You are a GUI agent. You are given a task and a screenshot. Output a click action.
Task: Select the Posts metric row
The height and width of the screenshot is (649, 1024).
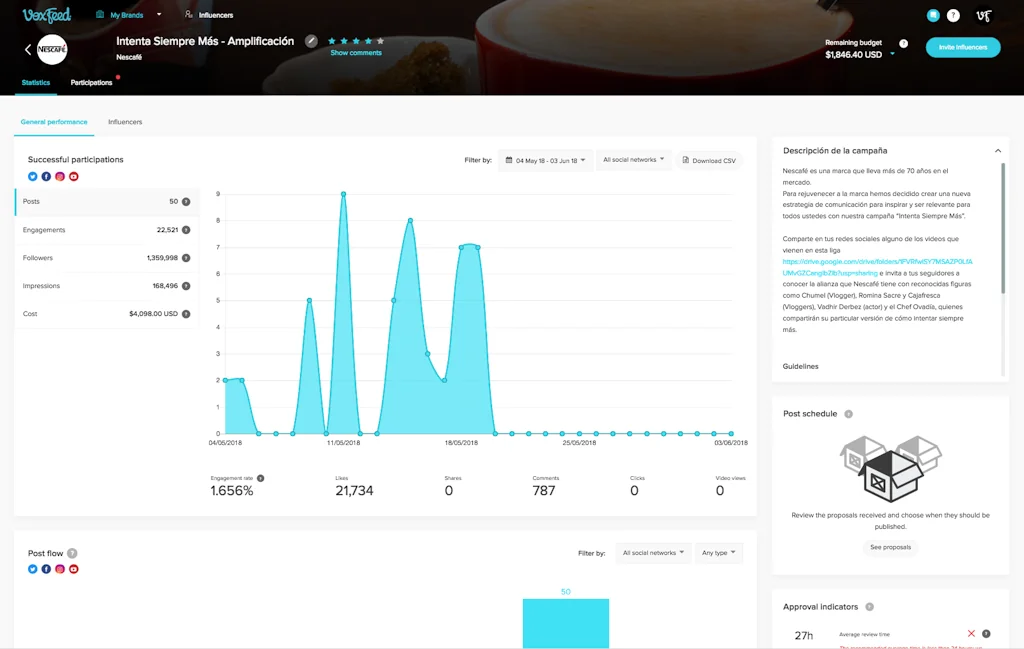(107, 201)
